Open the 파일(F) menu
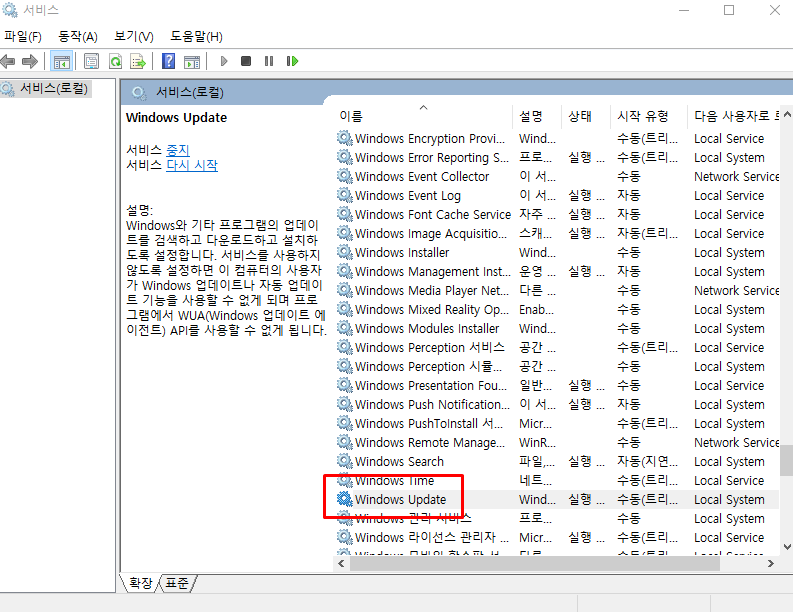 pos(23,36)
